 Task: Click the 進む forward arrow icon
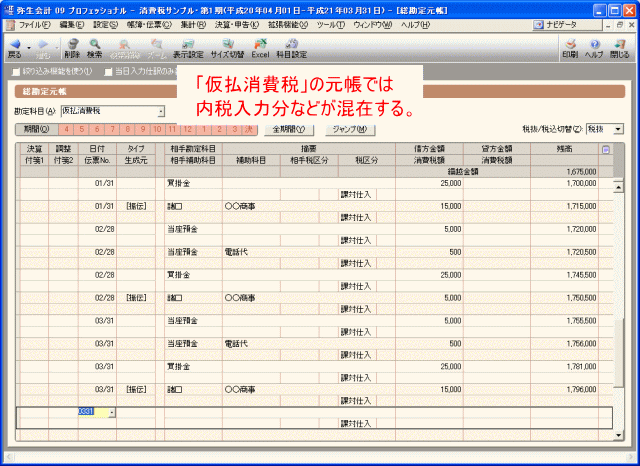[43, 44]
